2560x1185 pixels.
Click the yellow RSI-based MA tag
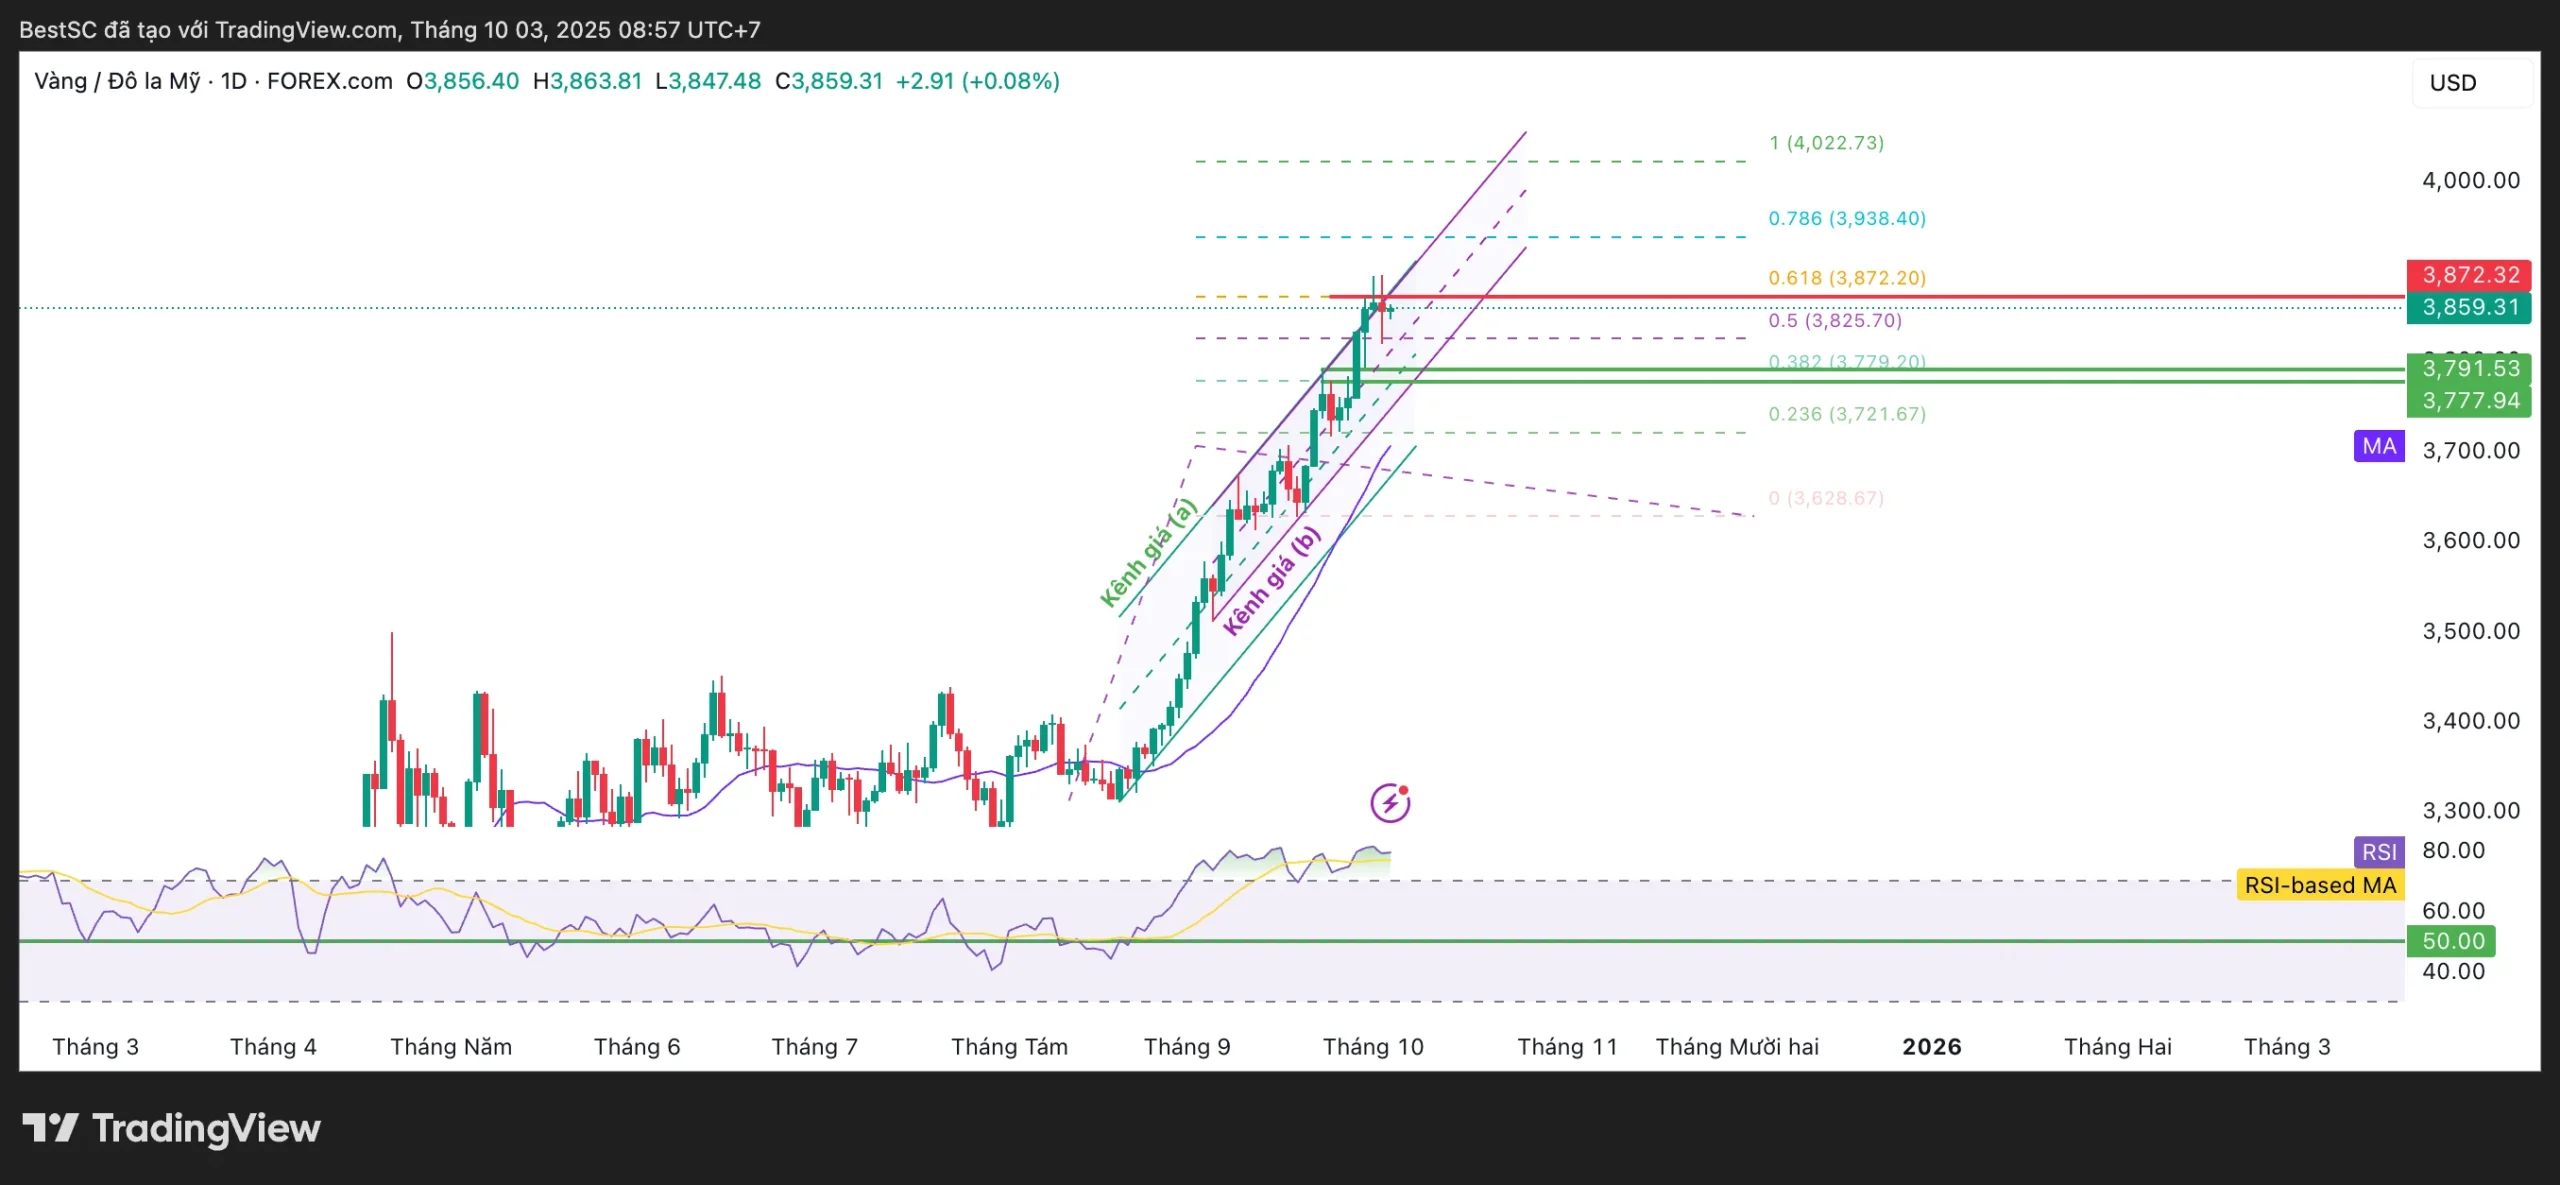[x=2320, y=885]
